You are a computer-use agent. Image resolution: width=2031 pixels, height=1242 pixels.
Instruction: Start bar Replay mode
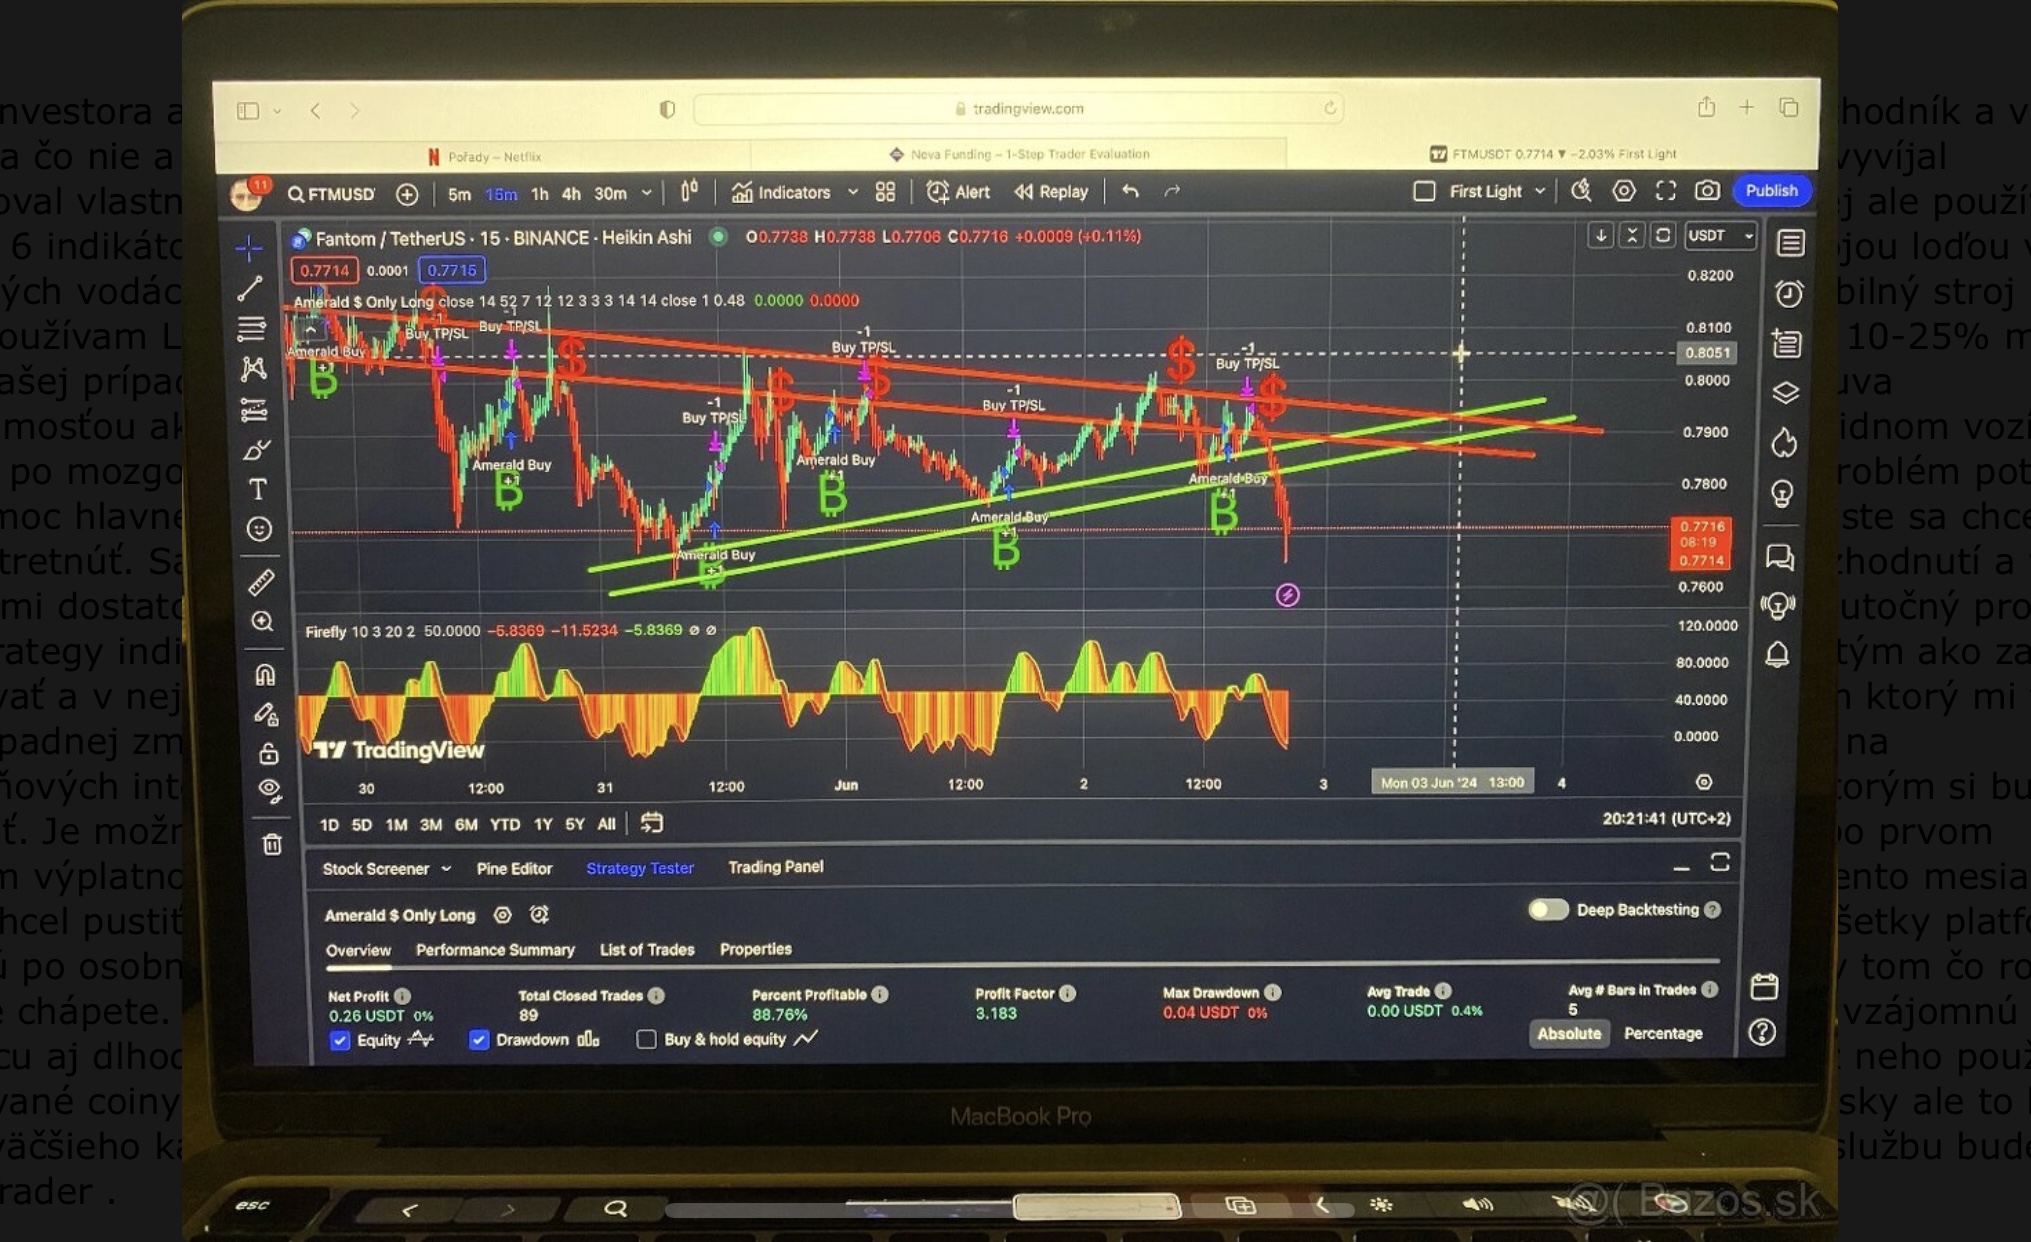(1050, 191)
